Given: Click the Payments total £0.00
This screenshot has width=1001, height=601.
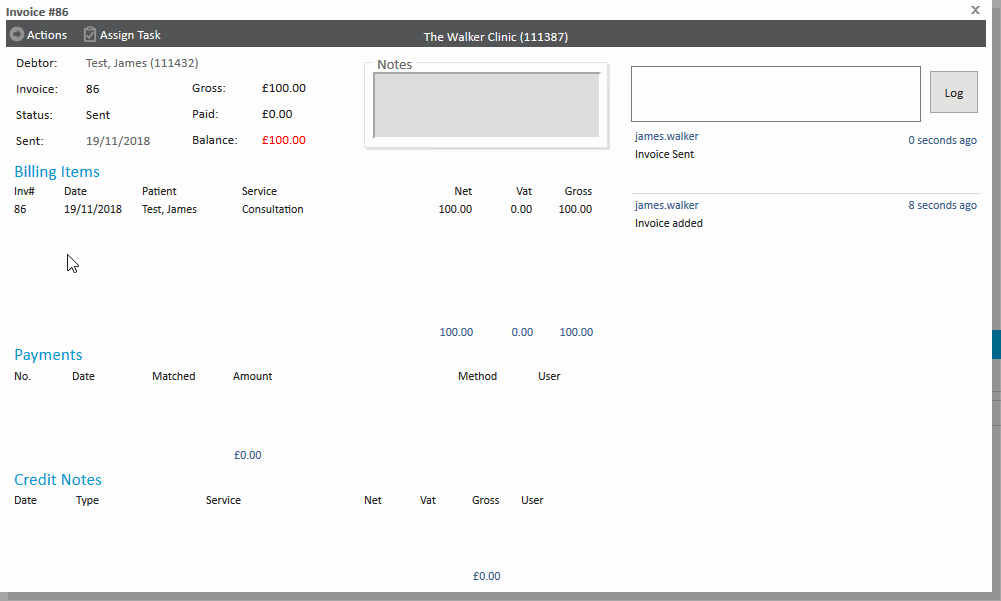Looking at the screenshot, I should tap(248, 455).
